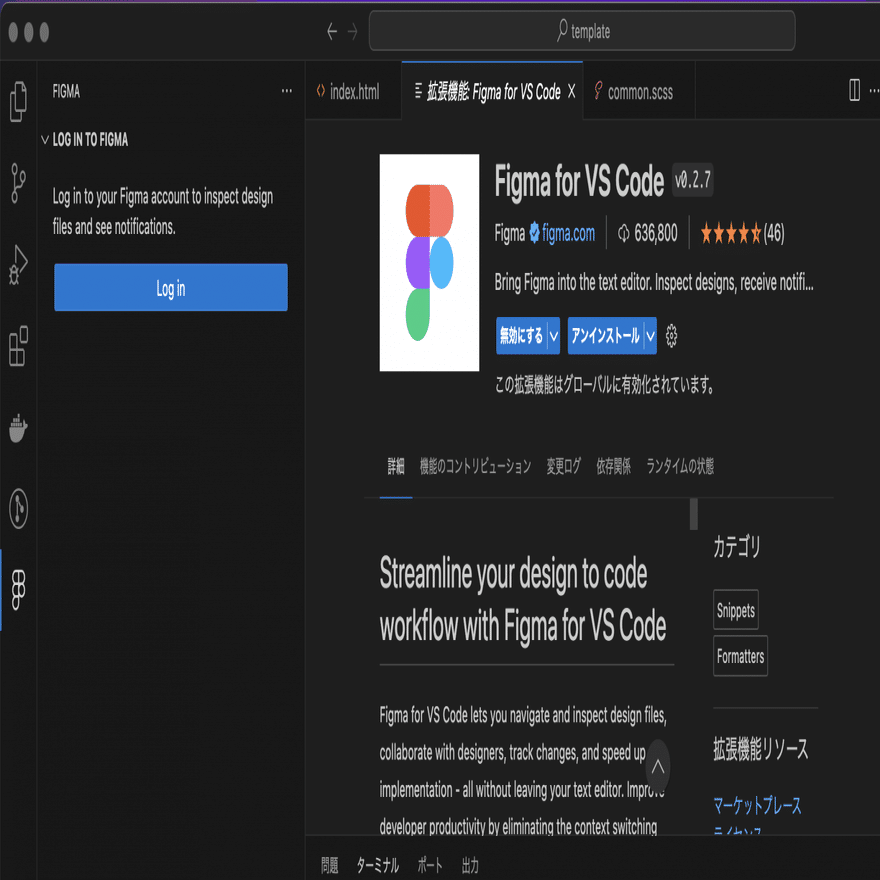Open the Run and Debug view
The height and width of the screenshot is (880, 880).
(19, 264)
